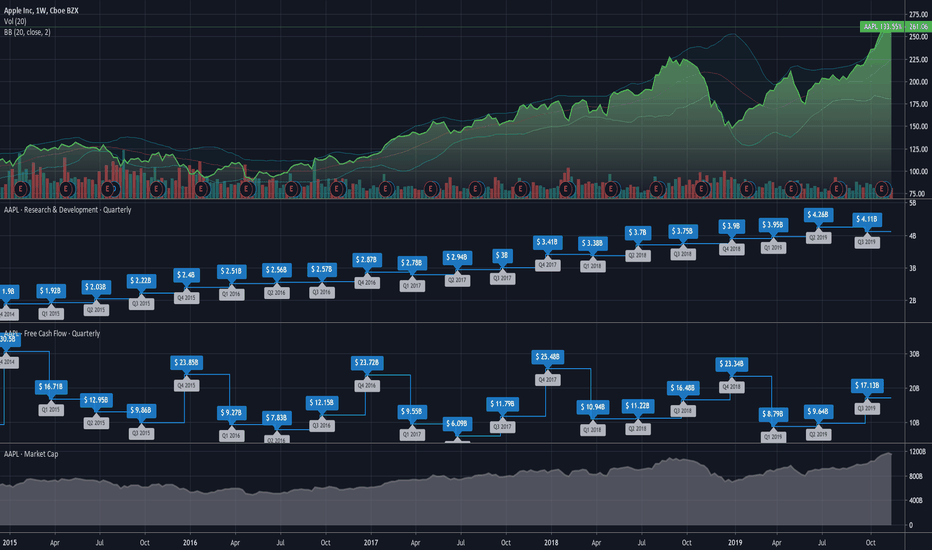
Task: Click the $ 3.75B R&D data label
Action: coord(683,231)
